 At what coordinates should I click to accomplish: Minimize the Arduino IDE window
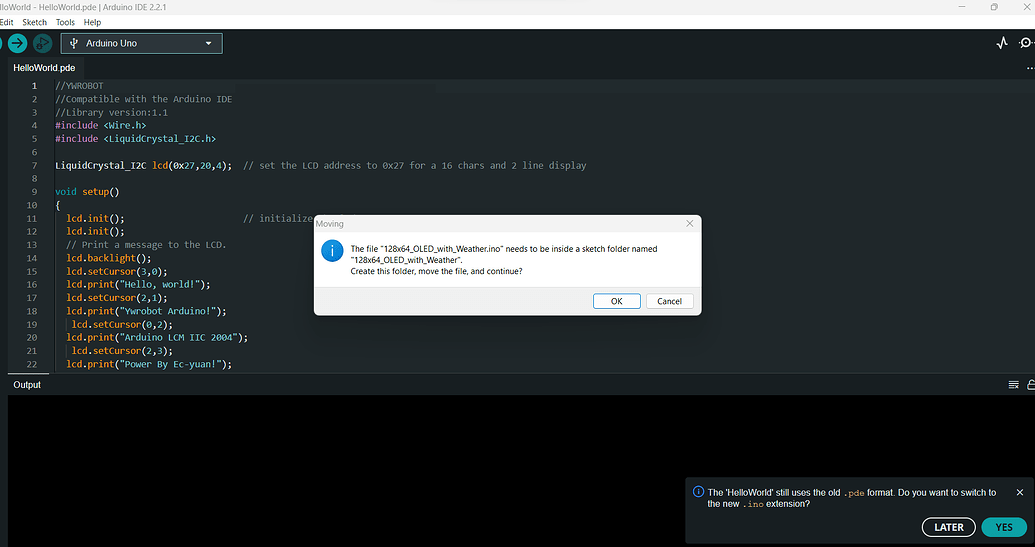[964, 7]
